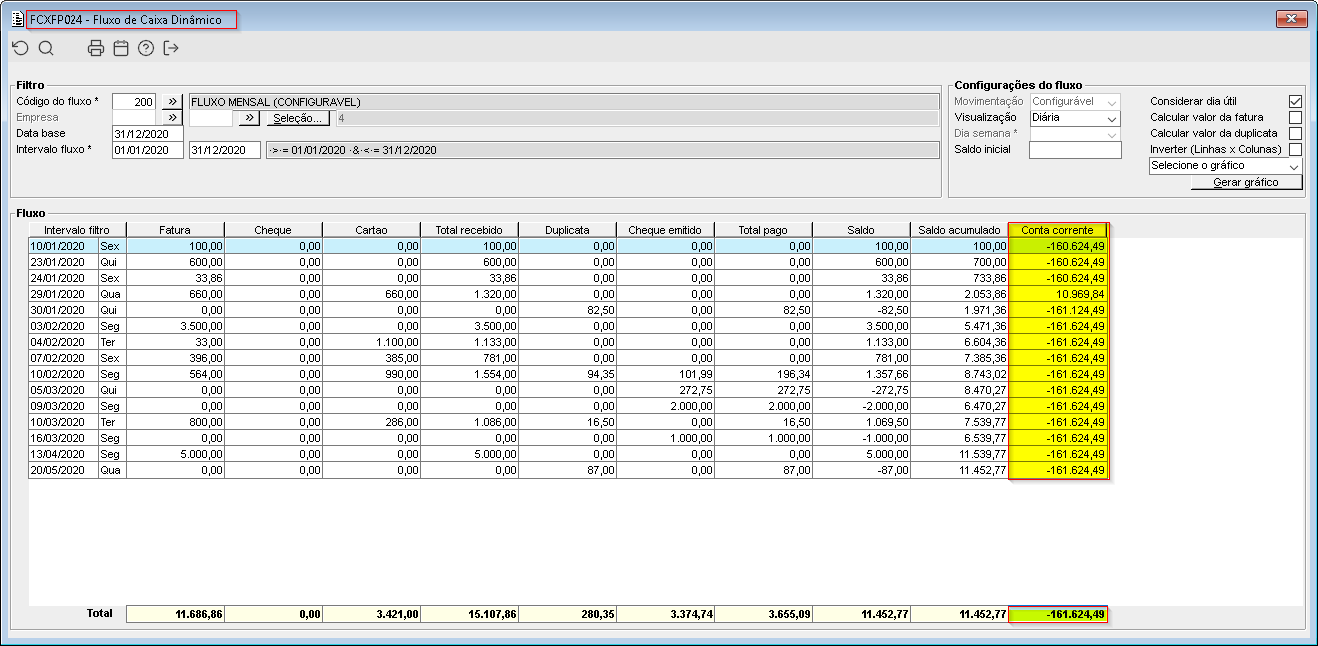Click the Total recebido column header

tap(469, 230)
